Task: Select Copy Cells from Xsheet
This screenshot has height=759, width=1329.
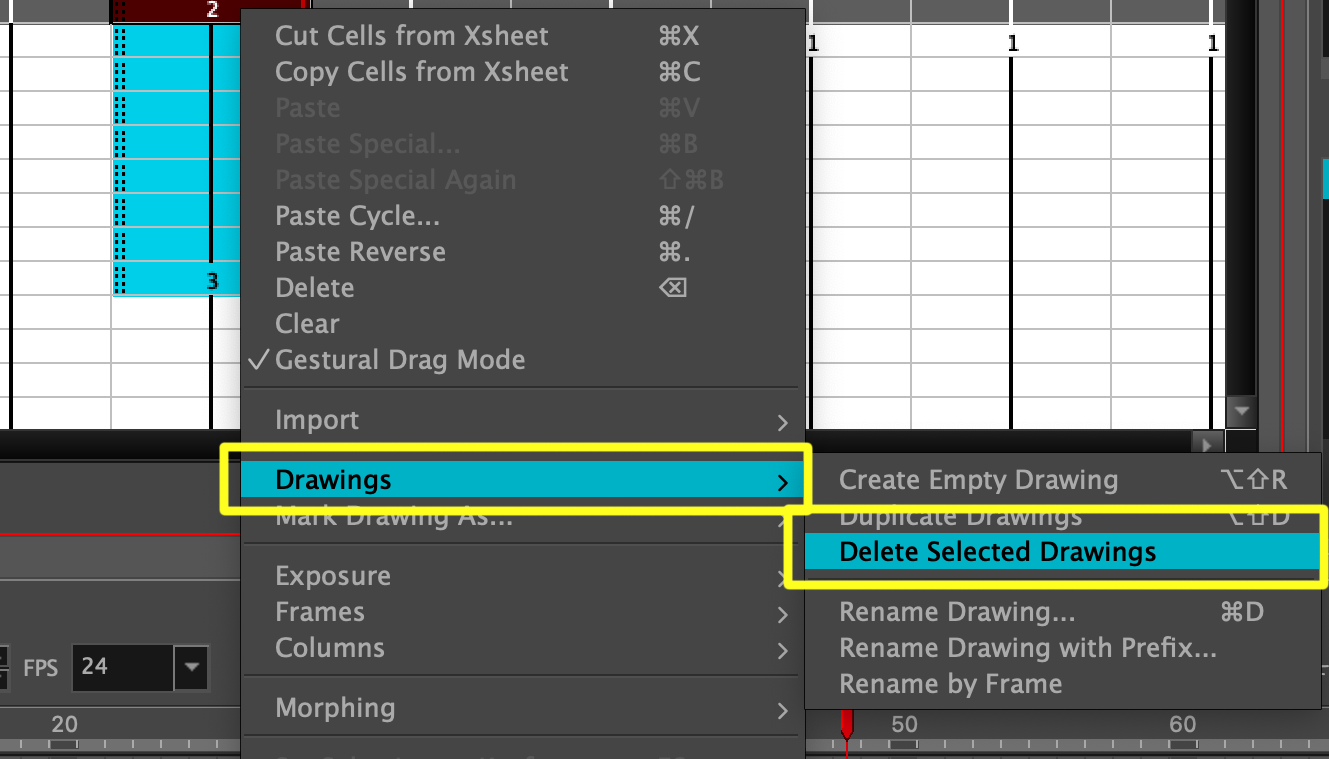Action: [x=421, y=71]
